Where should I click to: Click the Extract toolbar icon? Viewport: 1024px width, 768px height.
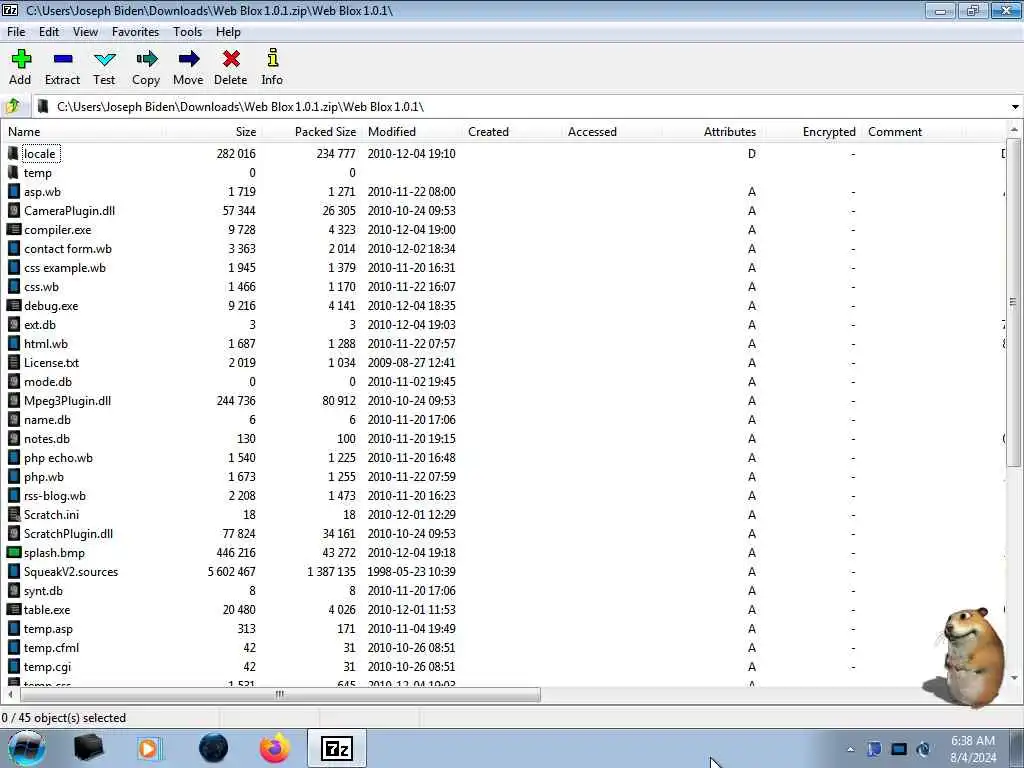[x=63, y=59]
